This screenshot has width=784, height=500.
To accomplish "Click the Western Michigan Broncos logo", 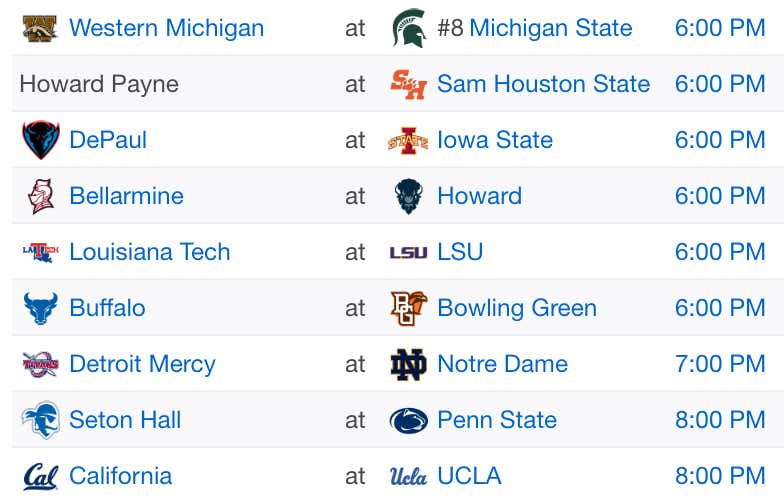I will tap(40, 28).
